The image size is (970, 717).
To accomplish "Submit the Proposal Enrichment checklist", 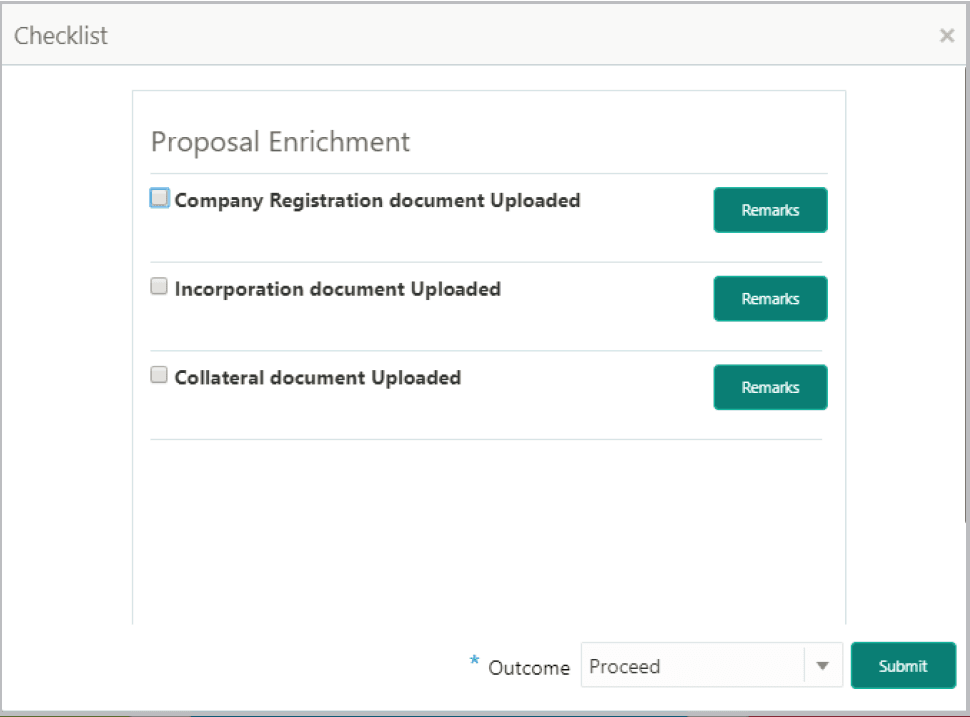I will click(x=902, y=665).
